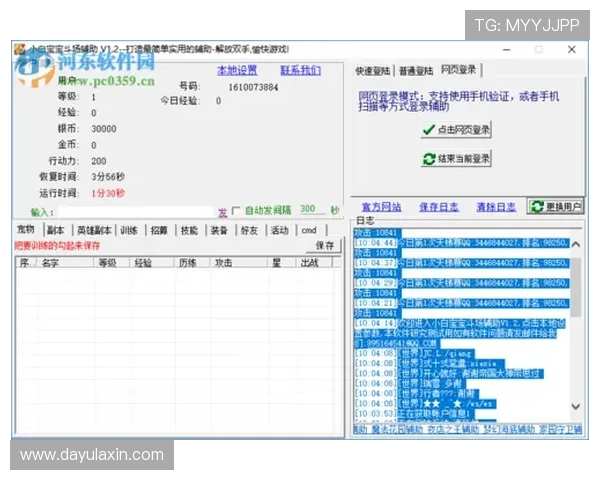Screen dimensions: 600x480
Task: Open the 副本 tab
Action: point(55,230)
